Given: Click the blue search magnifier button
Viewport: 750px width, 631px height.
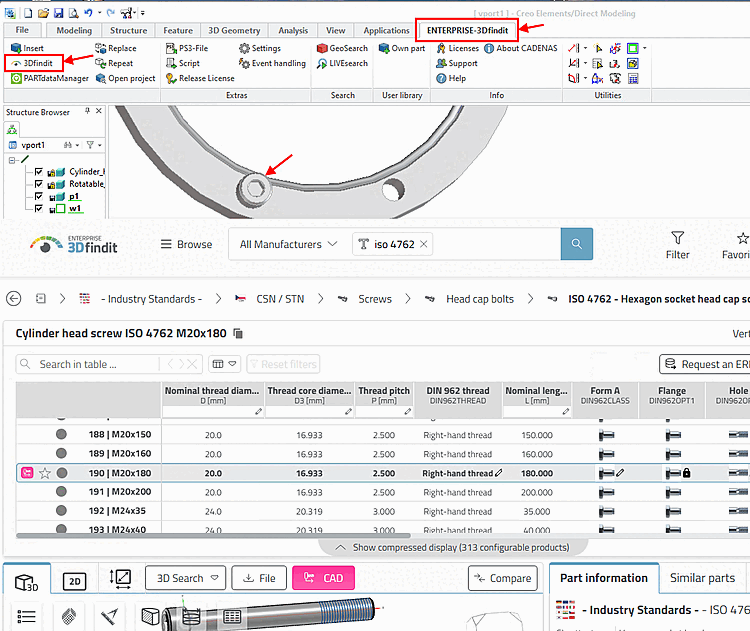Looking at the screenshot, I should 577,244.
